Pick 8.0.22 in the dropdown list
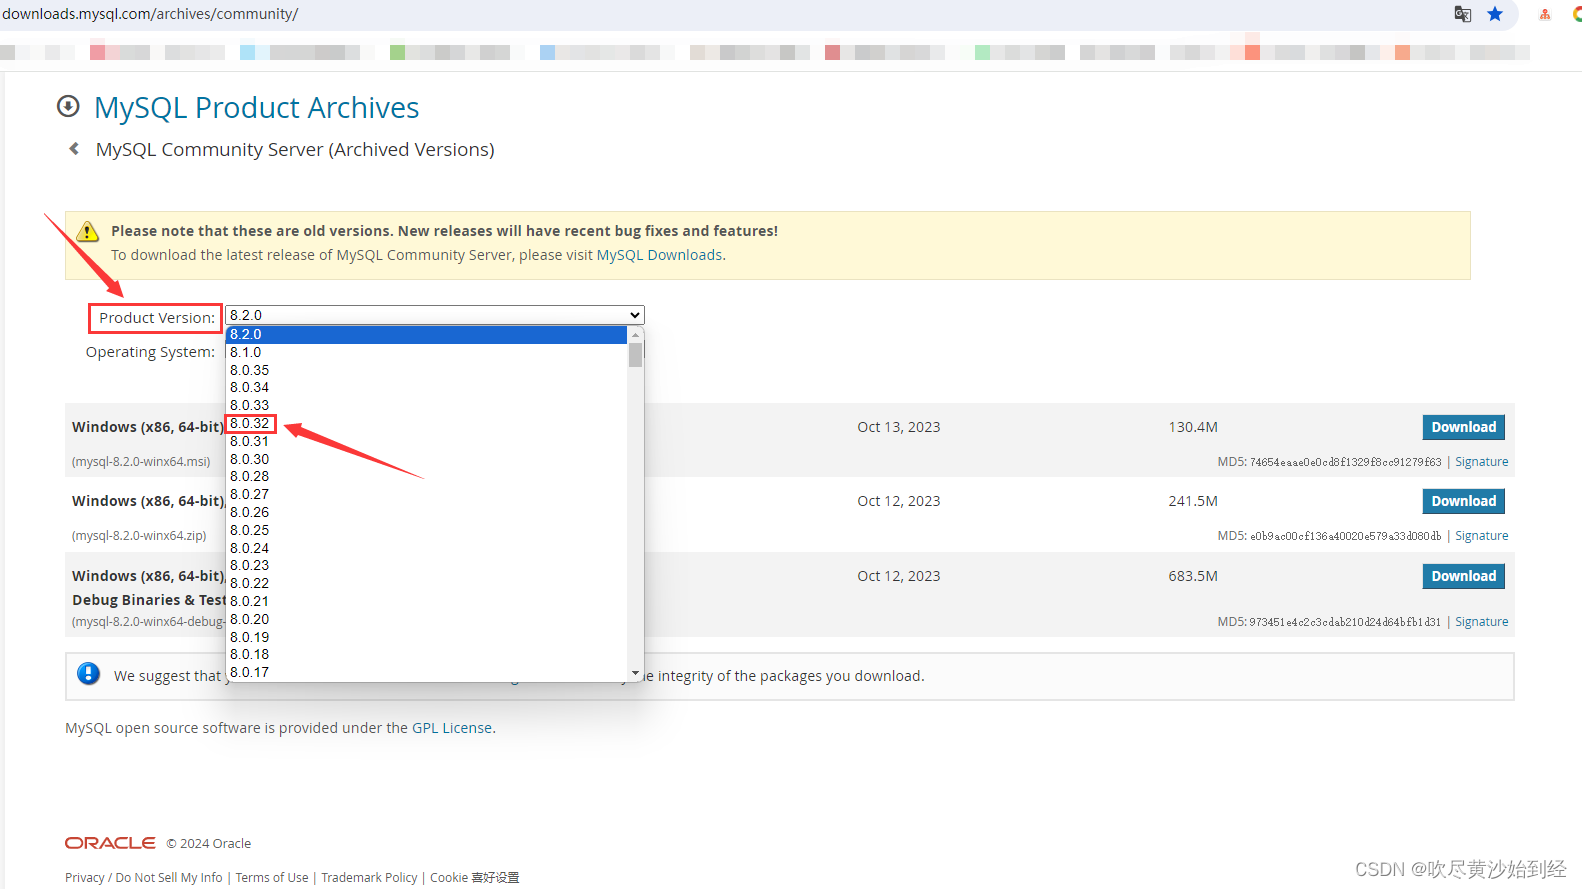This screenshot has width=1582, height=889. [x=426, y=583]
